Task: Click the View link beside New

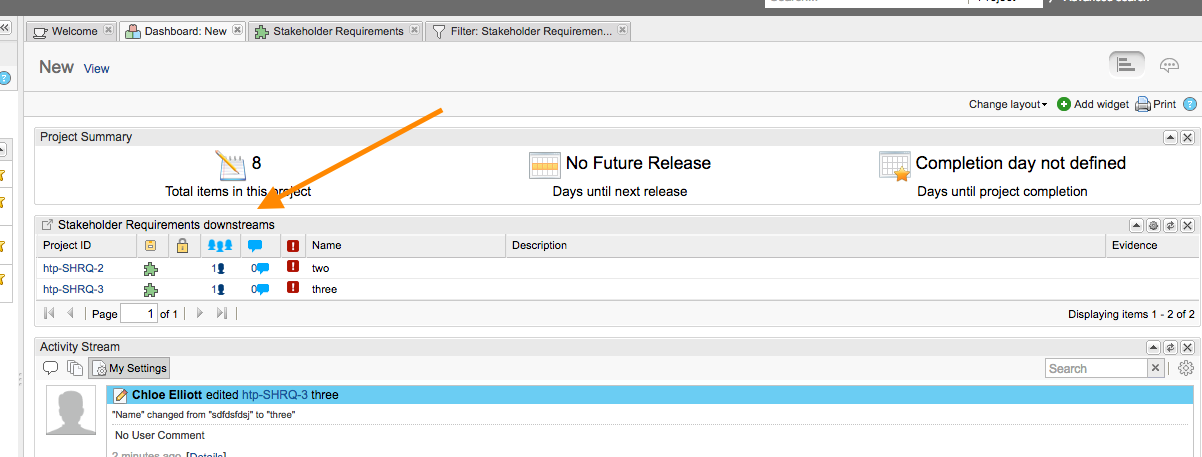Action: (97, 69)
